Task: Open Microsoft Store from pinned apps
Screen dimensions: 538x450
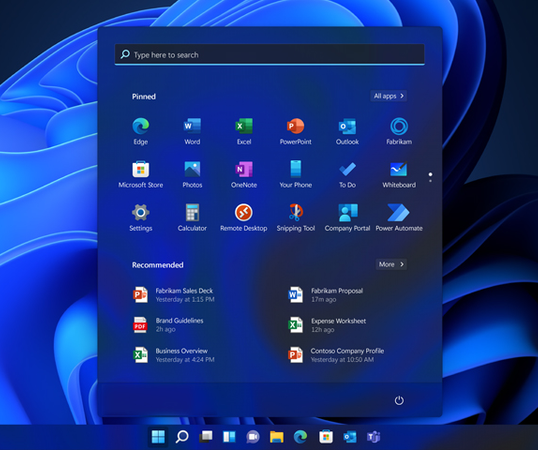Action: [x=141, y=174]
